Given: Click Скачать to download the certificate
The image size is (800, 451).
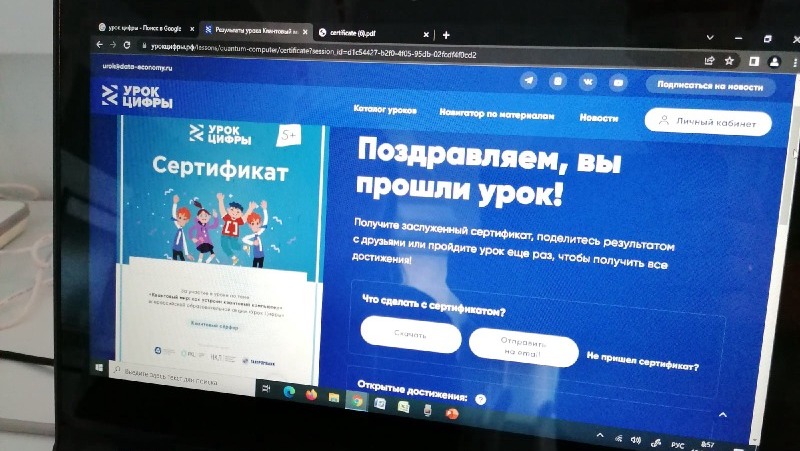Looking at the screenshot, I should (x=411, y=335).
